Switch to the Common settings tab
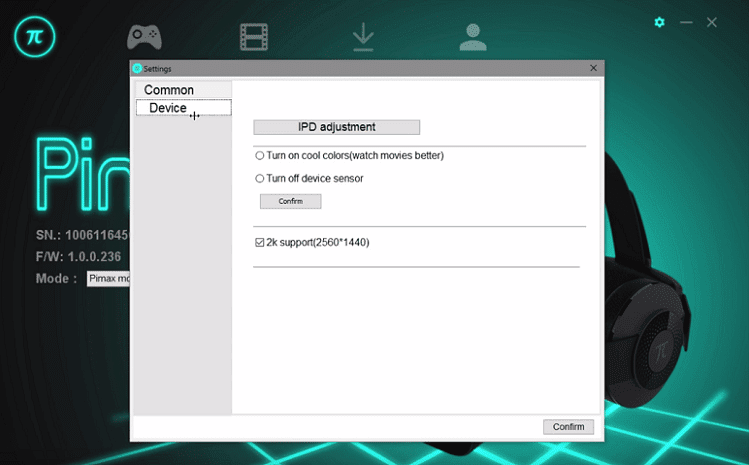This screenshot has width=749, height=465. click(x=183, y=90)
